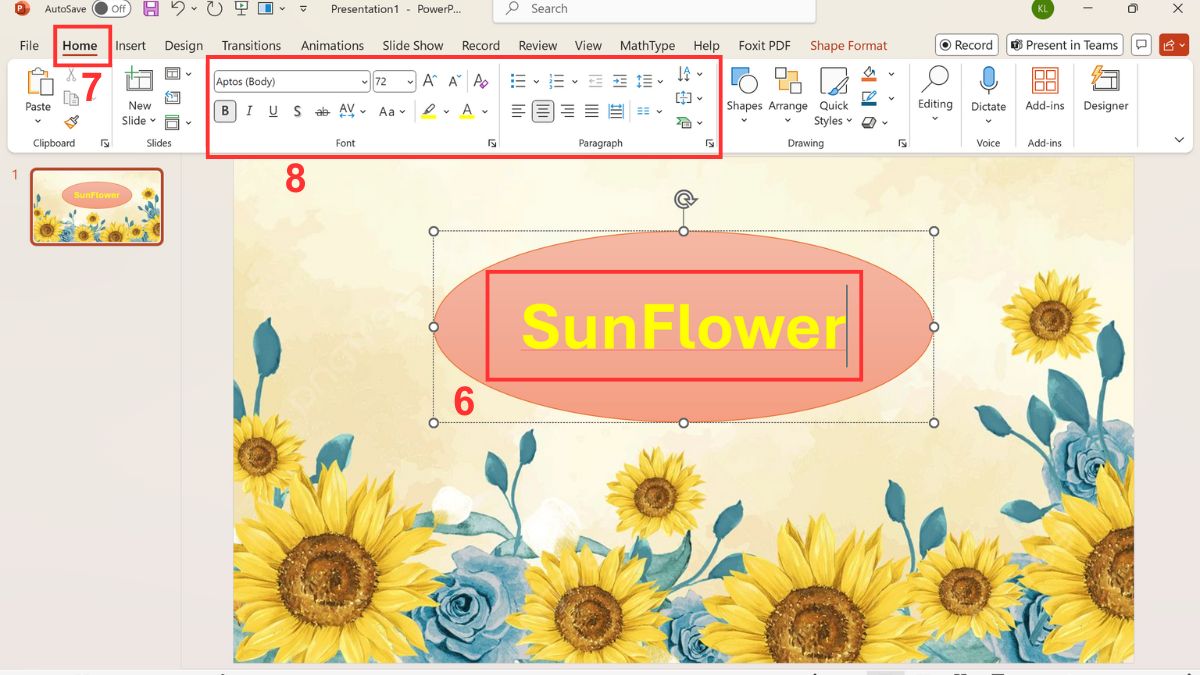Increase the font size
1200x675 pixels.
tap(430, 81)
